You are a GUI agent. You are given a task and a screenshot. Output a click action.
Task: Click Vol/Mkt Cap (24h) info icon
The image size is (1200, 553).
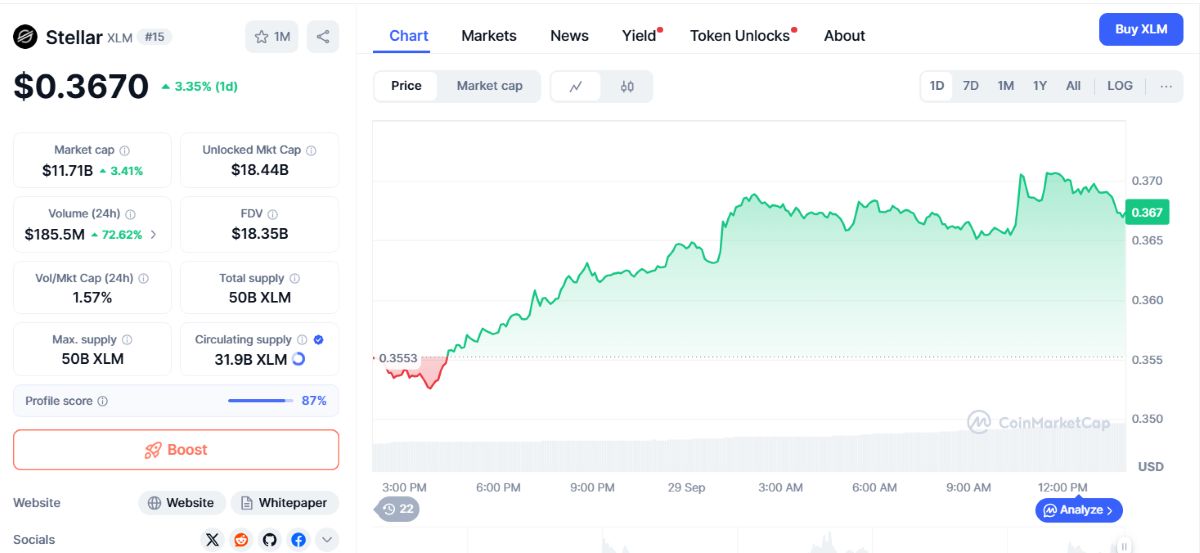(143, 279)
